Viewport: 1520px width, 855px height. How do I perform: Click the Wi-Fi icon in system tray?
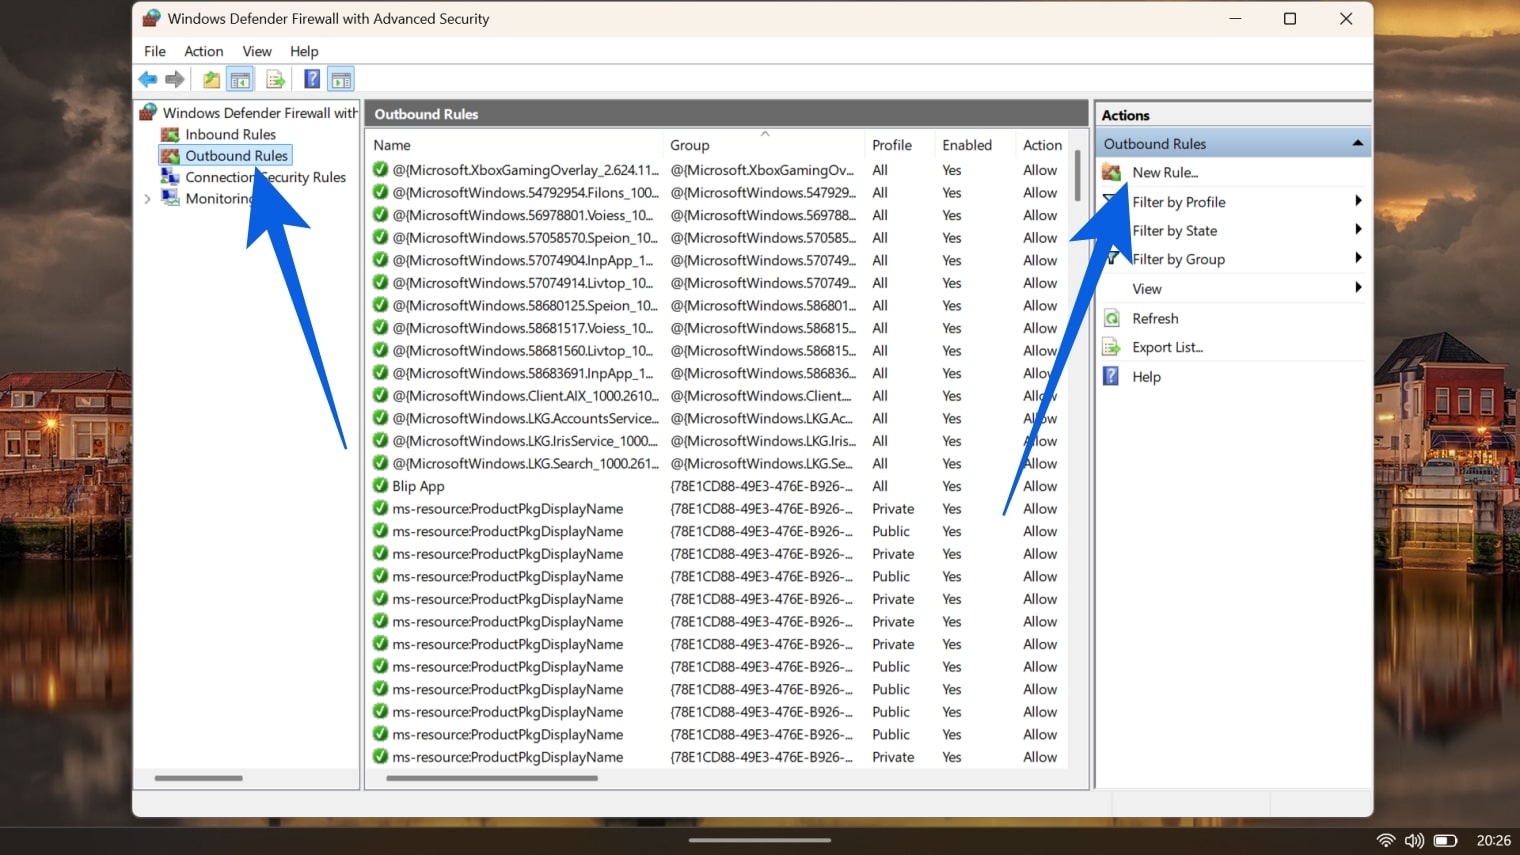click(x=1386, y=840)
